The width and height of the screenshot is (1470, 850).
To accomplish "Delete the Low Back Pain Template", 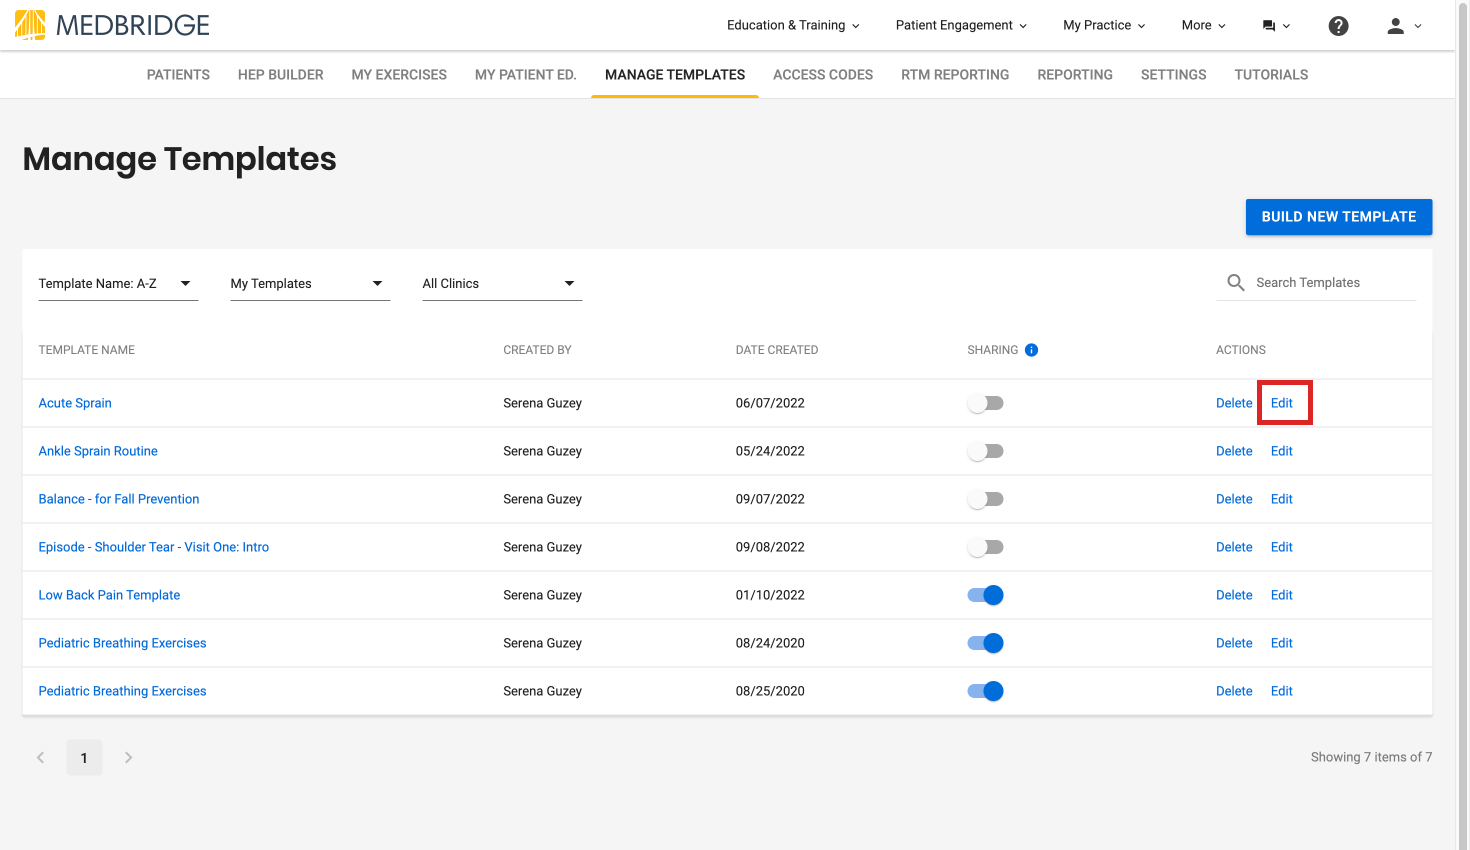I will (1234, 595).
